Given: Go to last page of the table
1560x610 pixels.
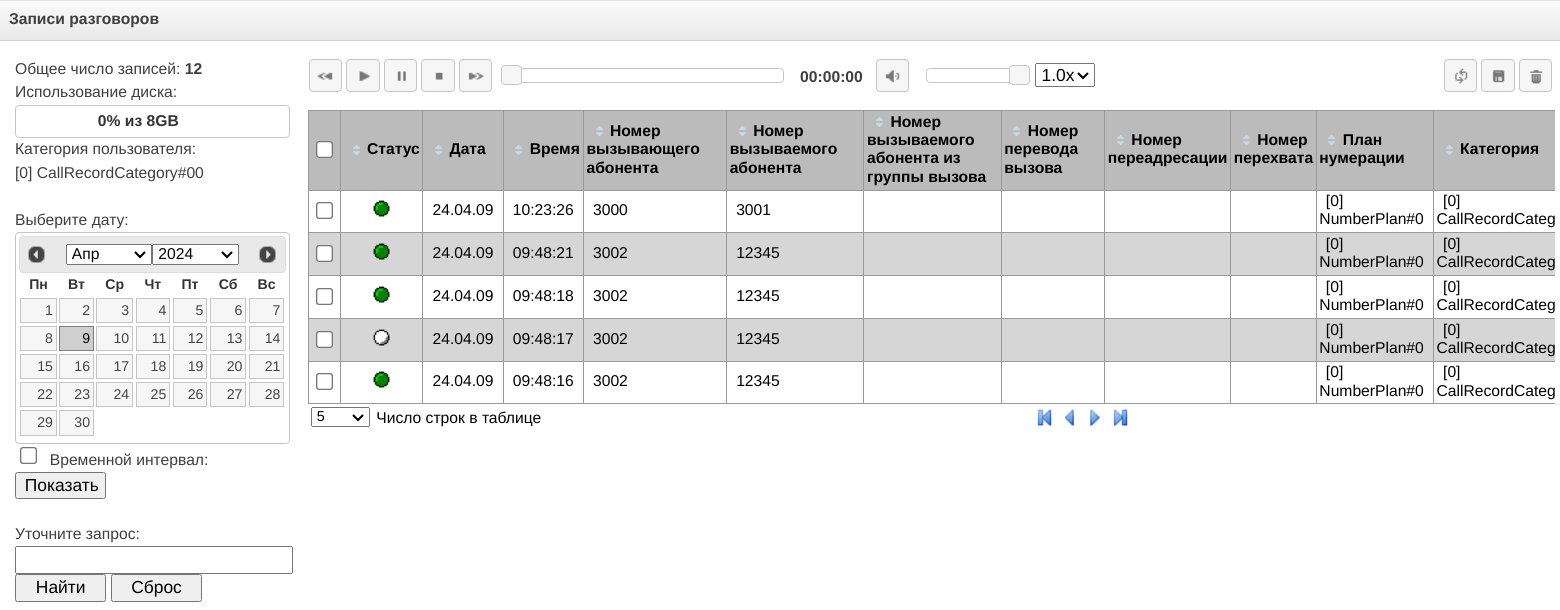Looking at the screenshot, I should [x=1120, y=418].
